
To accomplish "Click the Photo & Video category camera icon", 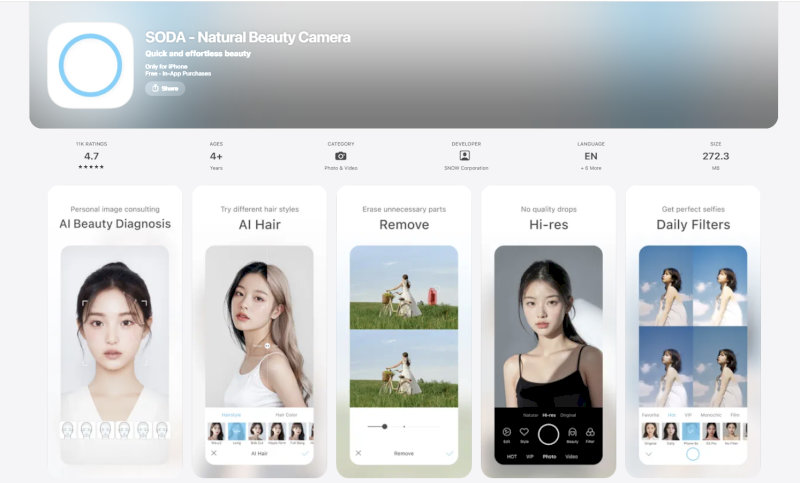I will (x=341, y=156).
